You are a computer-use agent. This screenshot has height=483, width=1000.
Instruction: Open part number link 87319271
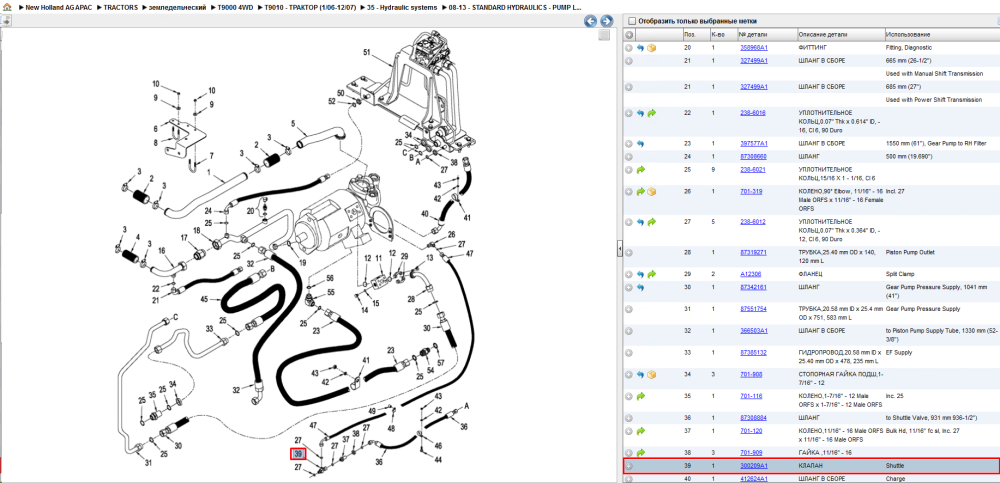point(753,253)
